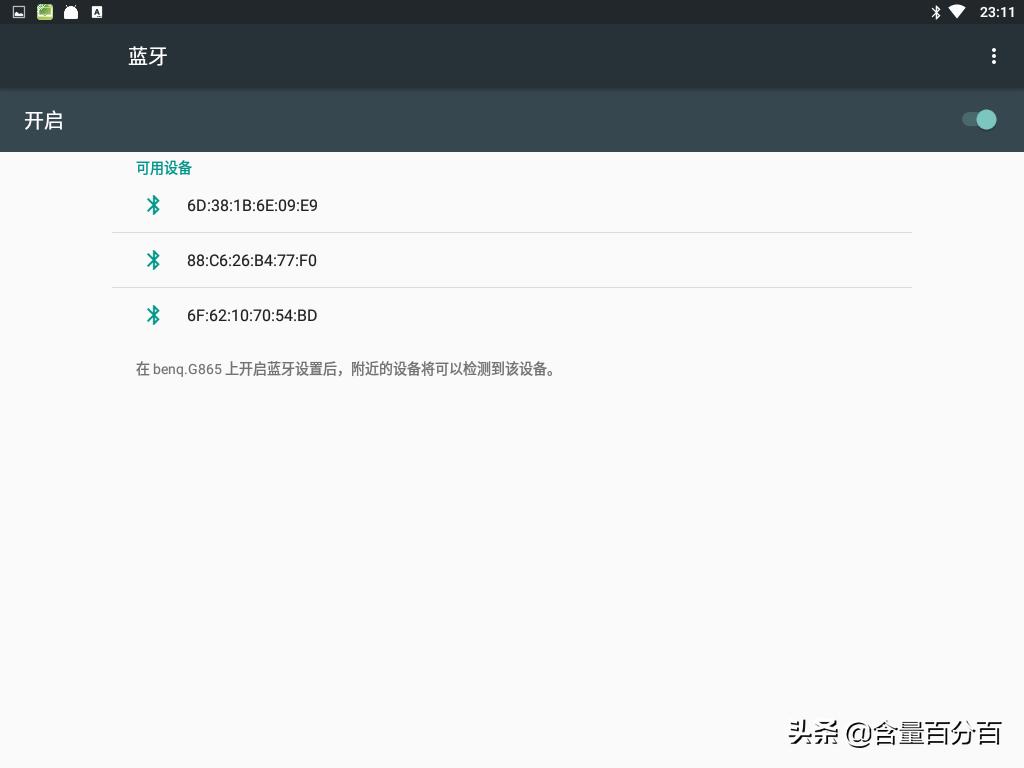Pair with device 6D:38:1B:6E:09:E9
Image resolution: width=1024 pixels, height=768 pixels.
pyautogui.click(x=252, y=205)
